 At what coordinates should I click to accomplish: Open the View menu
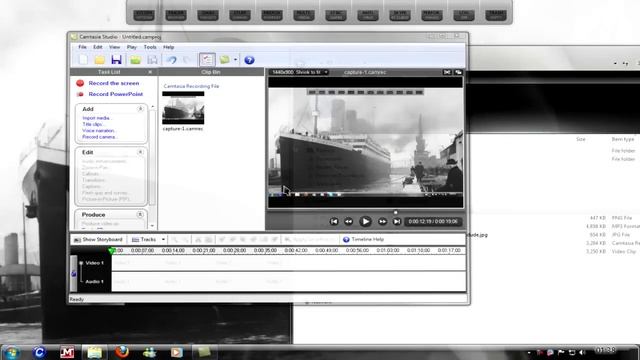pyautogui.click(x=114, y=47)
